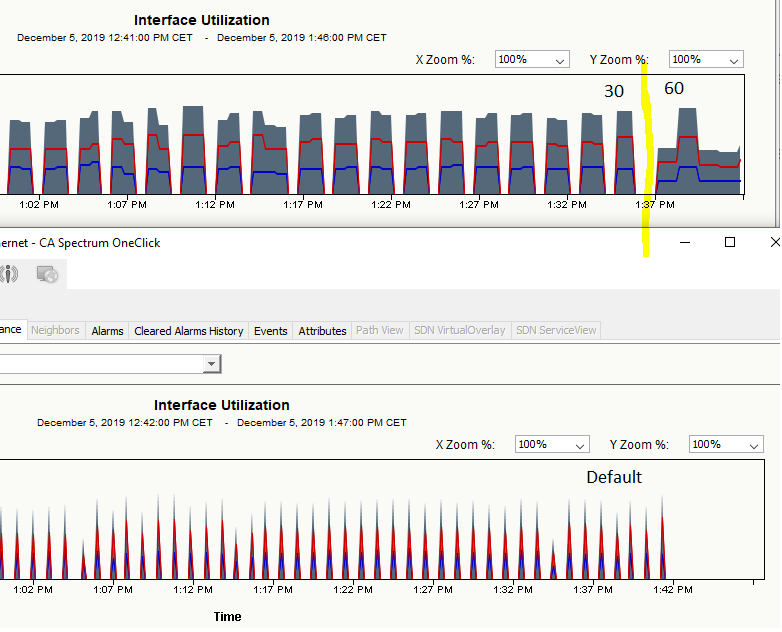Click the 12:42:00 PM CET start date text
The image size is (782, 632).
[125, 423]
